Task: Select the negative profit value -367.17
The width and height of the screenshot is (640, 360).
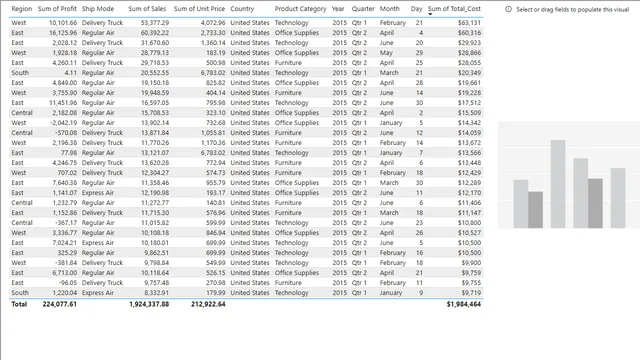Action: 66,223
